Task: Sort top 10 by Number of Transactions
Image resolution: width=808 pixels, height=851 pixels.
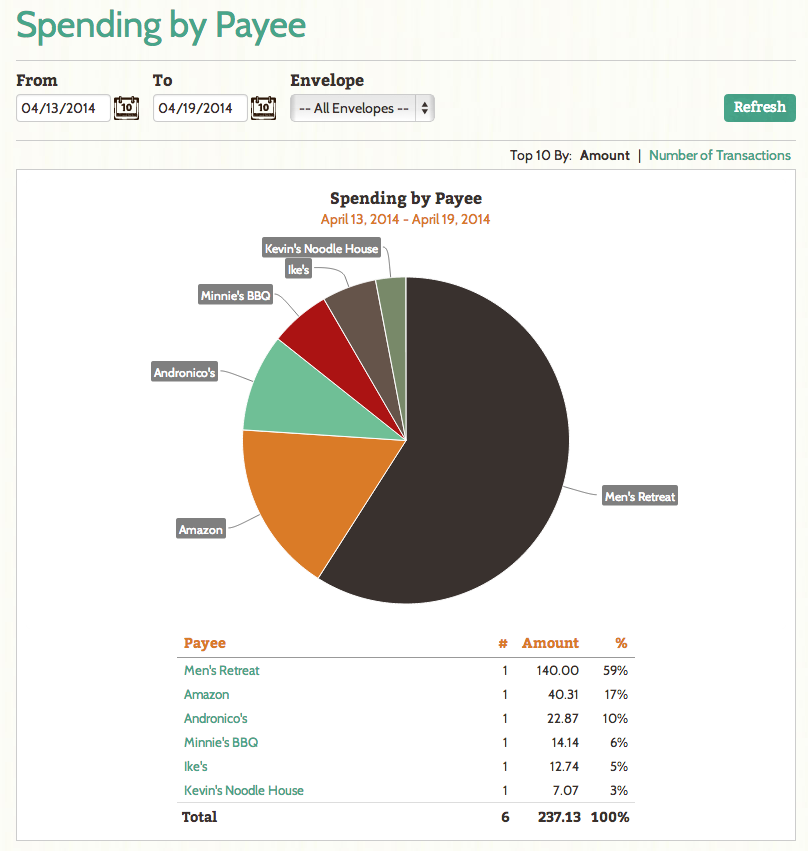Action: [x=720, y=155]
